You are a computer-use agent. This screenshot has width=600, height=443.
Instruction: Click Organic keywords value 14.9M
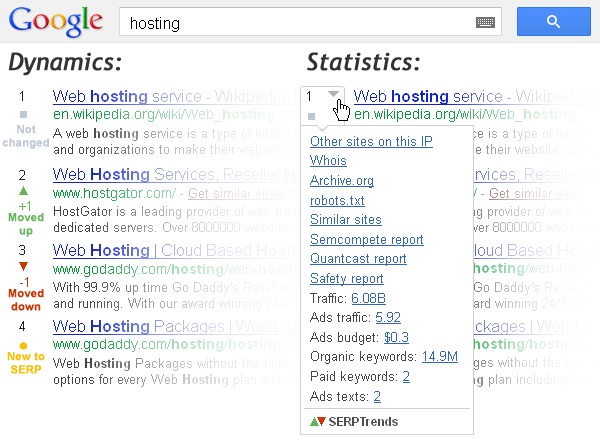pyautogui.click(x=440, y=357)
